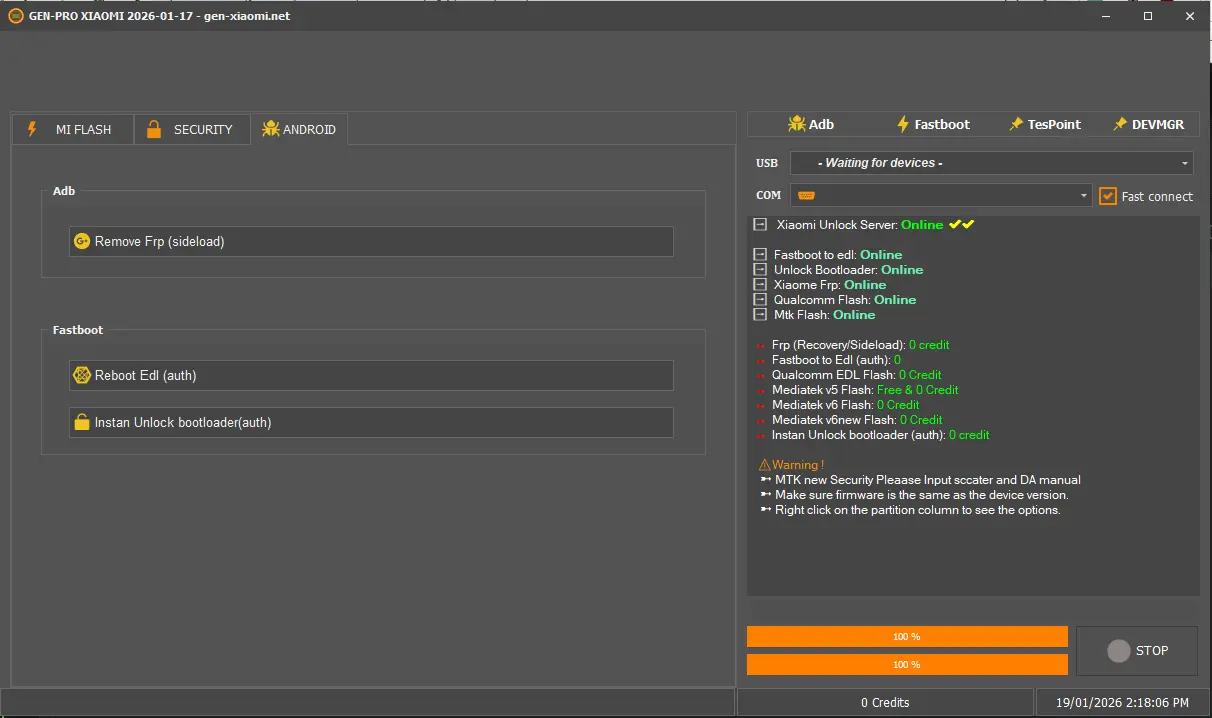Open the DEVMGR pin toolbar button
The width and height of the screenshot is (1212, 718).
coord(1148,124)
